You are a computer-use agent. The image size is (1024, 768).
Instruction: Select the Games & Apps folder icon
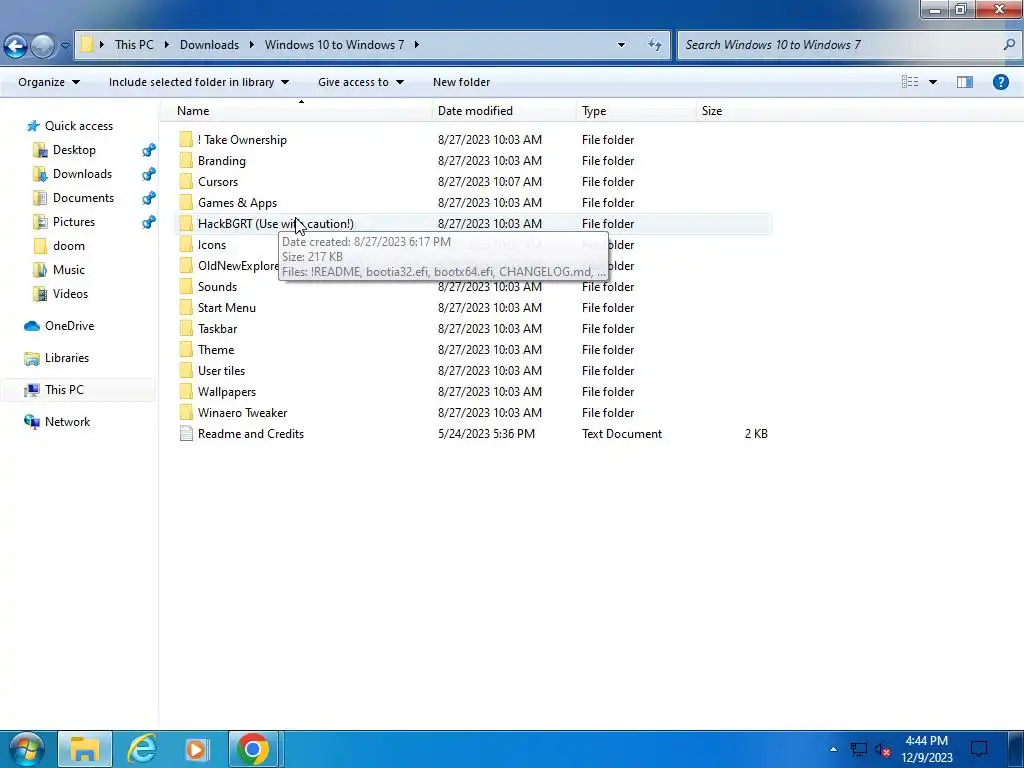click(x=186, y=202)
